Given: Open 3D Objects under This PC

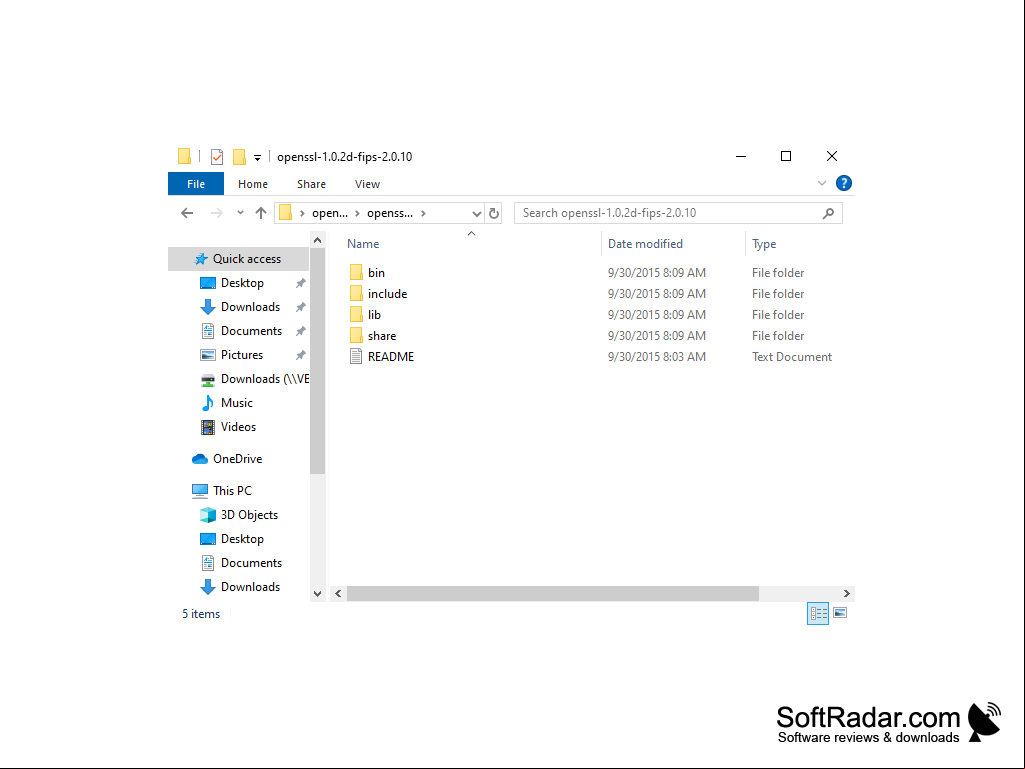Looking at the screenshot, I should (249, 515).
